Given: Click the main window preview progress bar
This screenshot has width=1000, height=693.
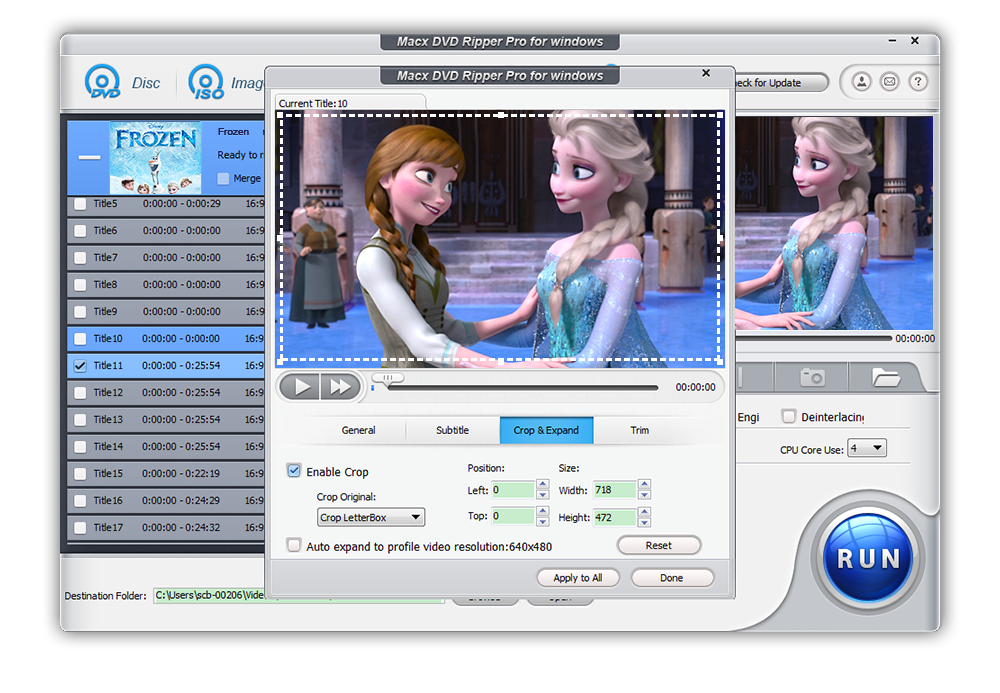Looking at the screenshot, I should pos(813,339).
